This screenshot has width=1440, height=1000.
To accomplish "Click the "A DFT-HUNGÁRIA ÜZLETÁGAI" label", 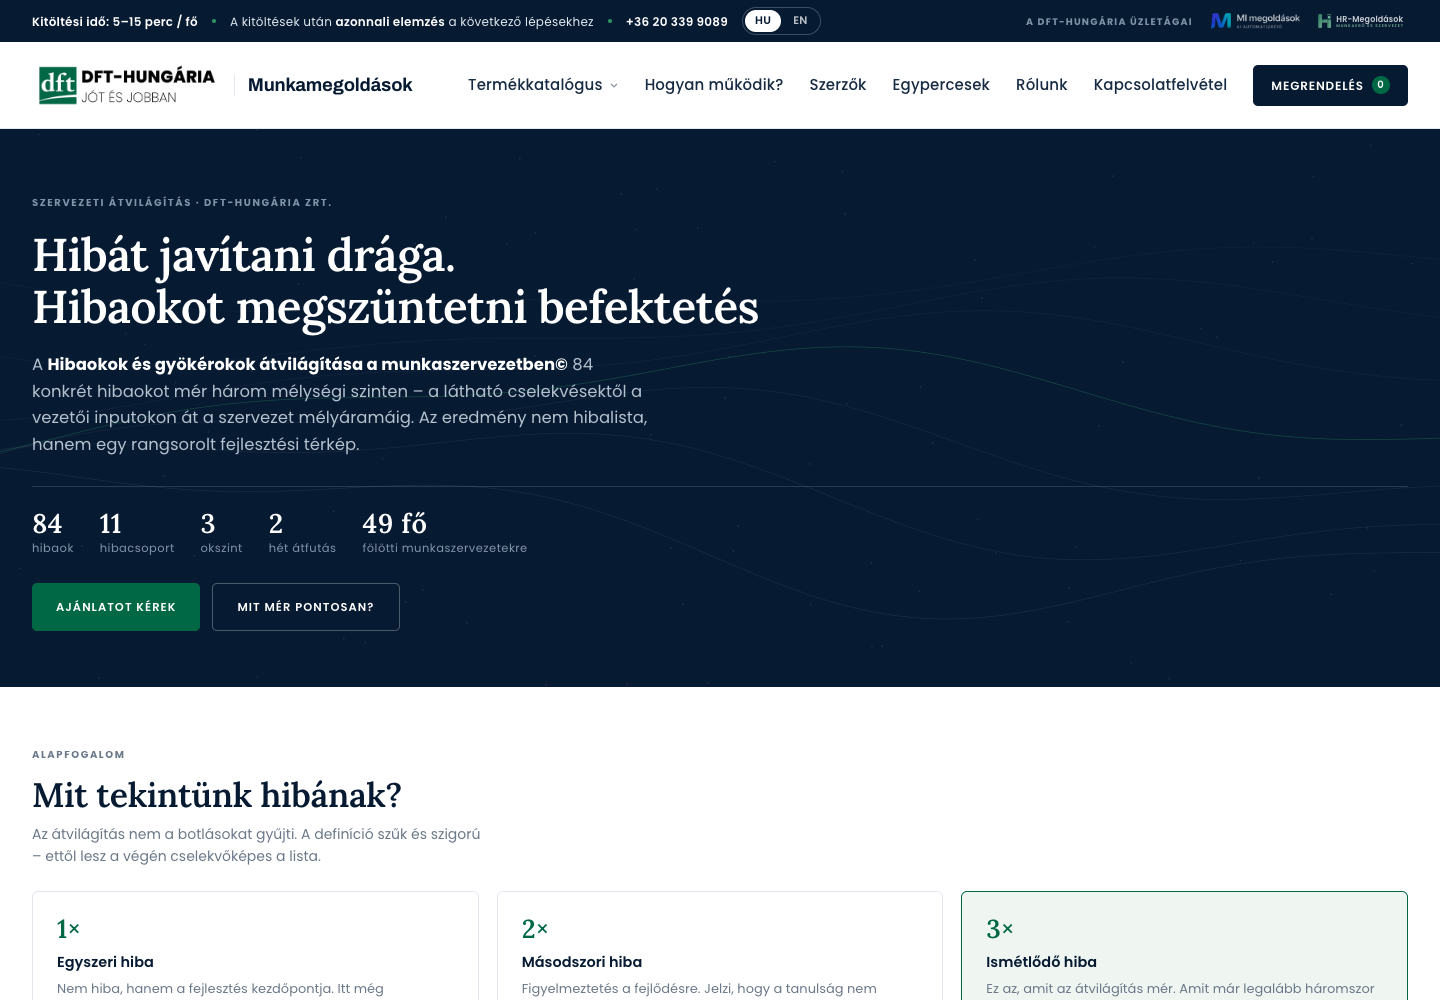I will pos(1109,21).
